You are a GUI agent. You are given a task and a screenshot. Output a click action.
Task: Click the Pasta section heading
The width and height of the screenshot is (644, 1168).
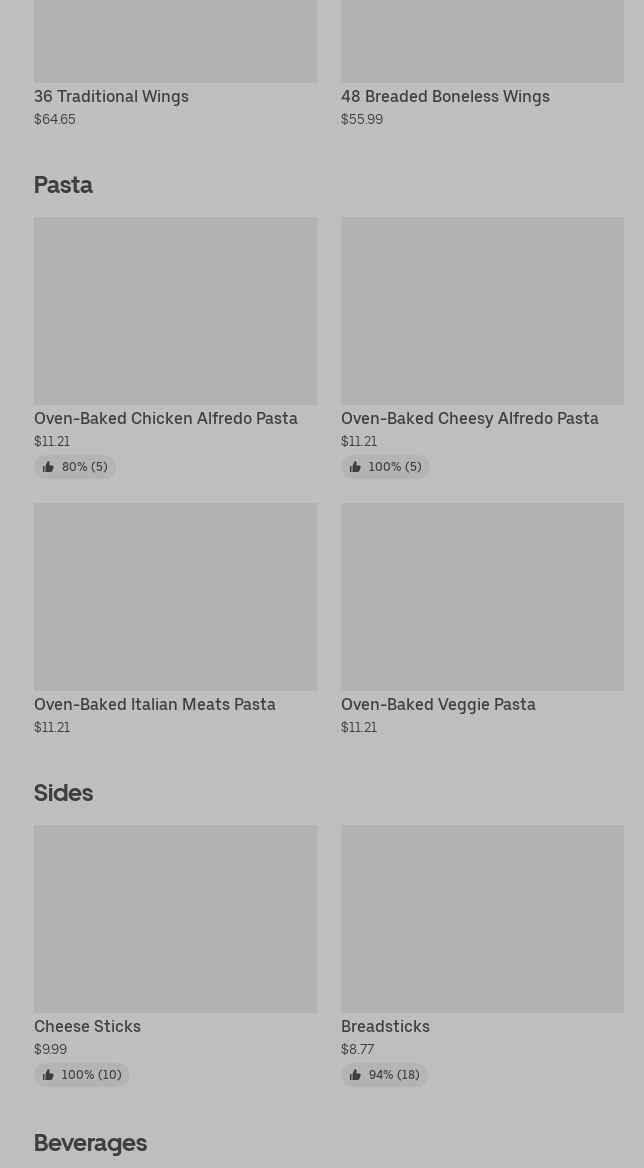click(63, 185)
